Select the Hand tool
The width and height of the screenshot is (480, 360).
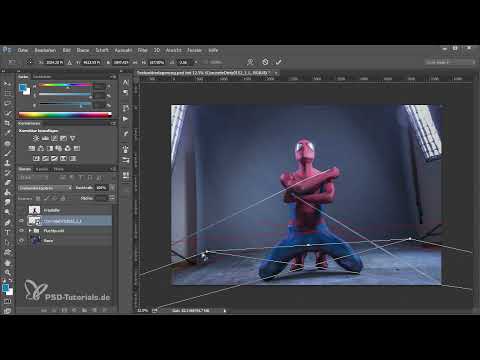[7, 263]
